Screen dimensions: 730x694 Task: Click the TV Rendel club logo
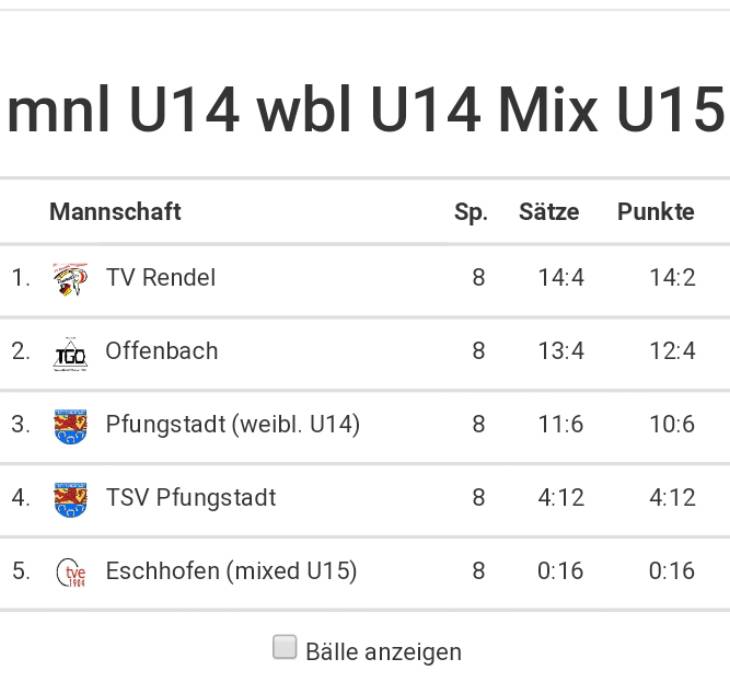tap(70, 278)
